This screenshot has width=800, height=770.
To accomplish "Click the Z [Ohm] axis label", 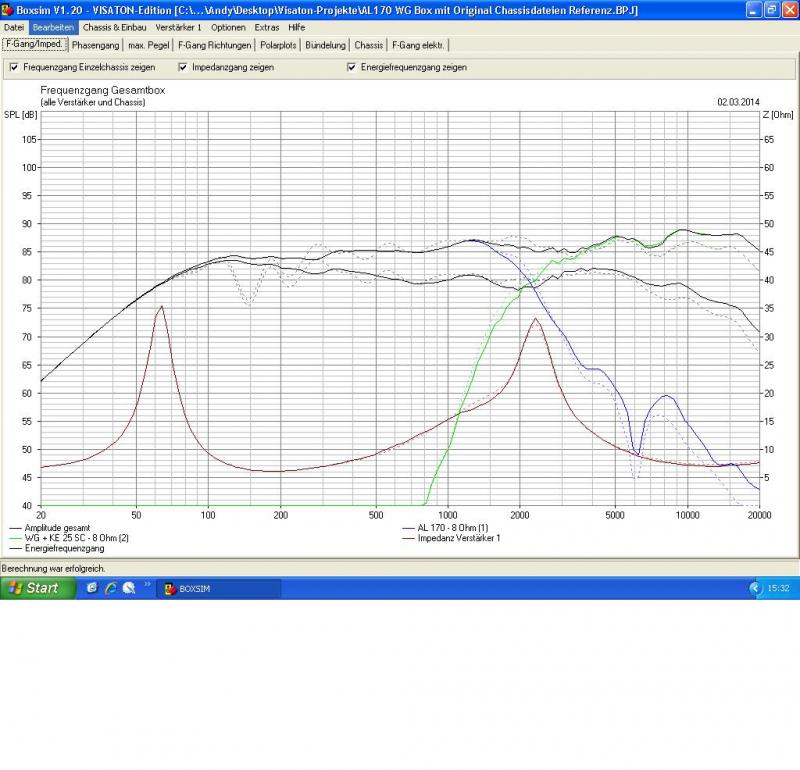I will [x=778, y=115].
